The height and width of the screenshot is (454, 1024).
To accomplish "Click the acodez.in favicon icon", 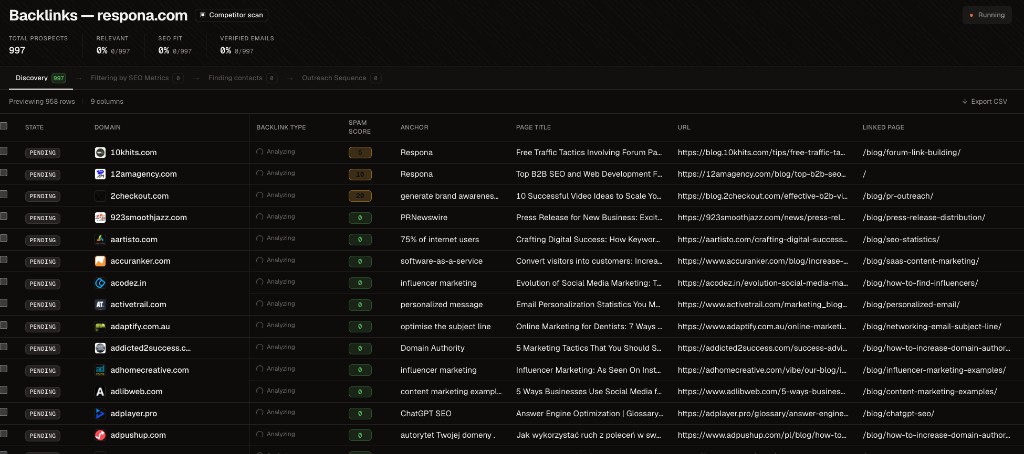I will [100, 283].
